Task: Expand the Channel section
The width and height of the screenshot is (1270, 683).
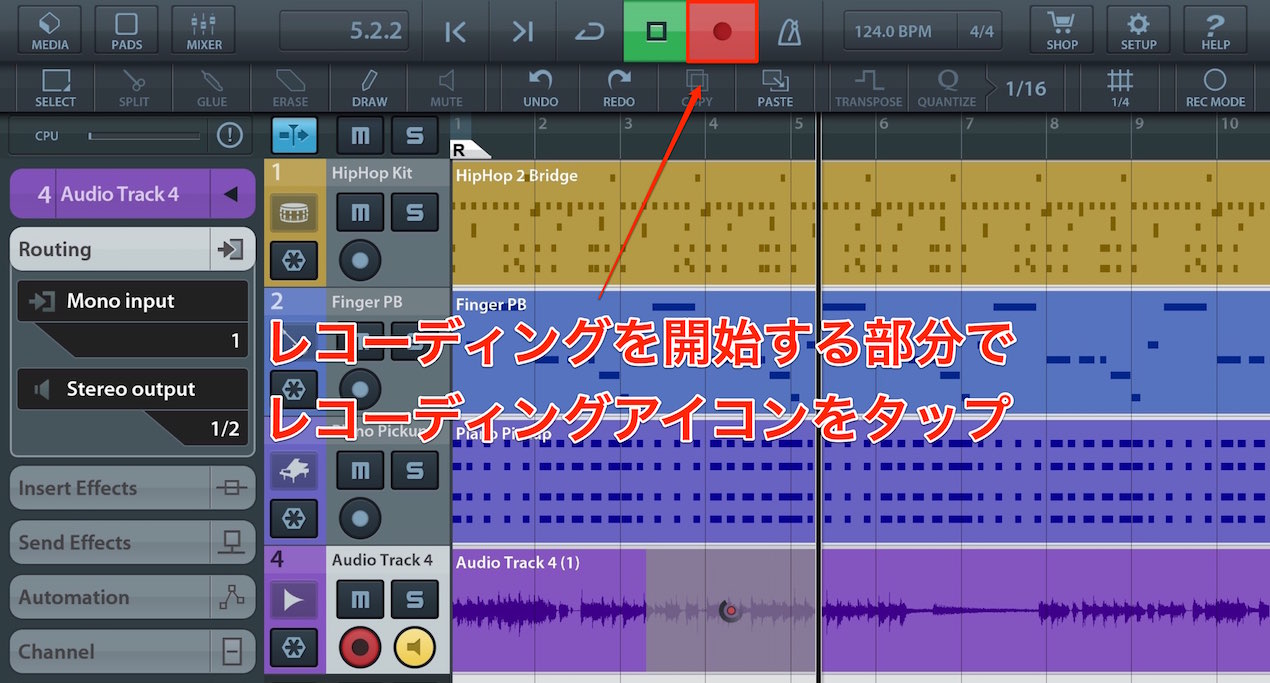Action: pos(132,652)
